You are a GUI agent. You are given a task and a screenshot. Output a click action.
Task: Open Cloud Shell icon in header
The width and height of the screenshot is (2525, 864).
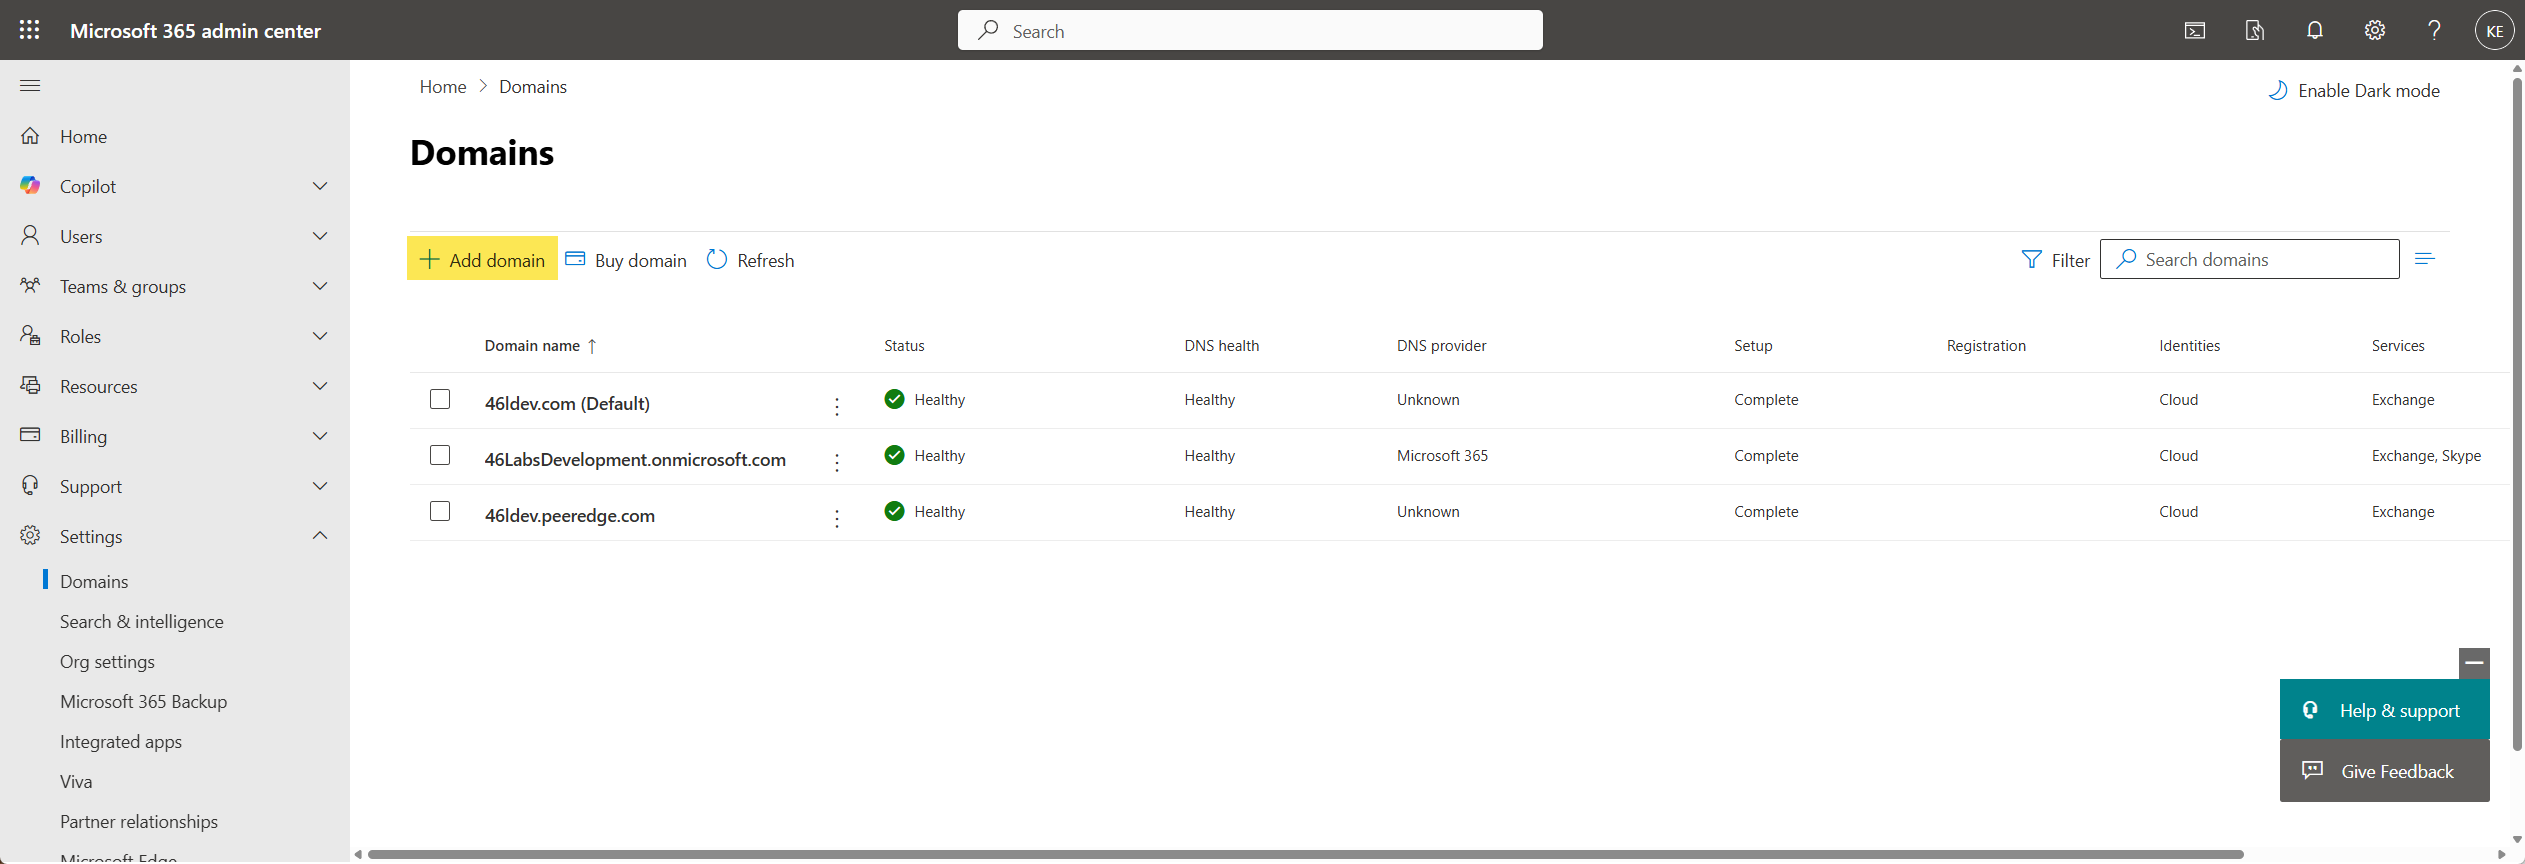coord(2195,31)
